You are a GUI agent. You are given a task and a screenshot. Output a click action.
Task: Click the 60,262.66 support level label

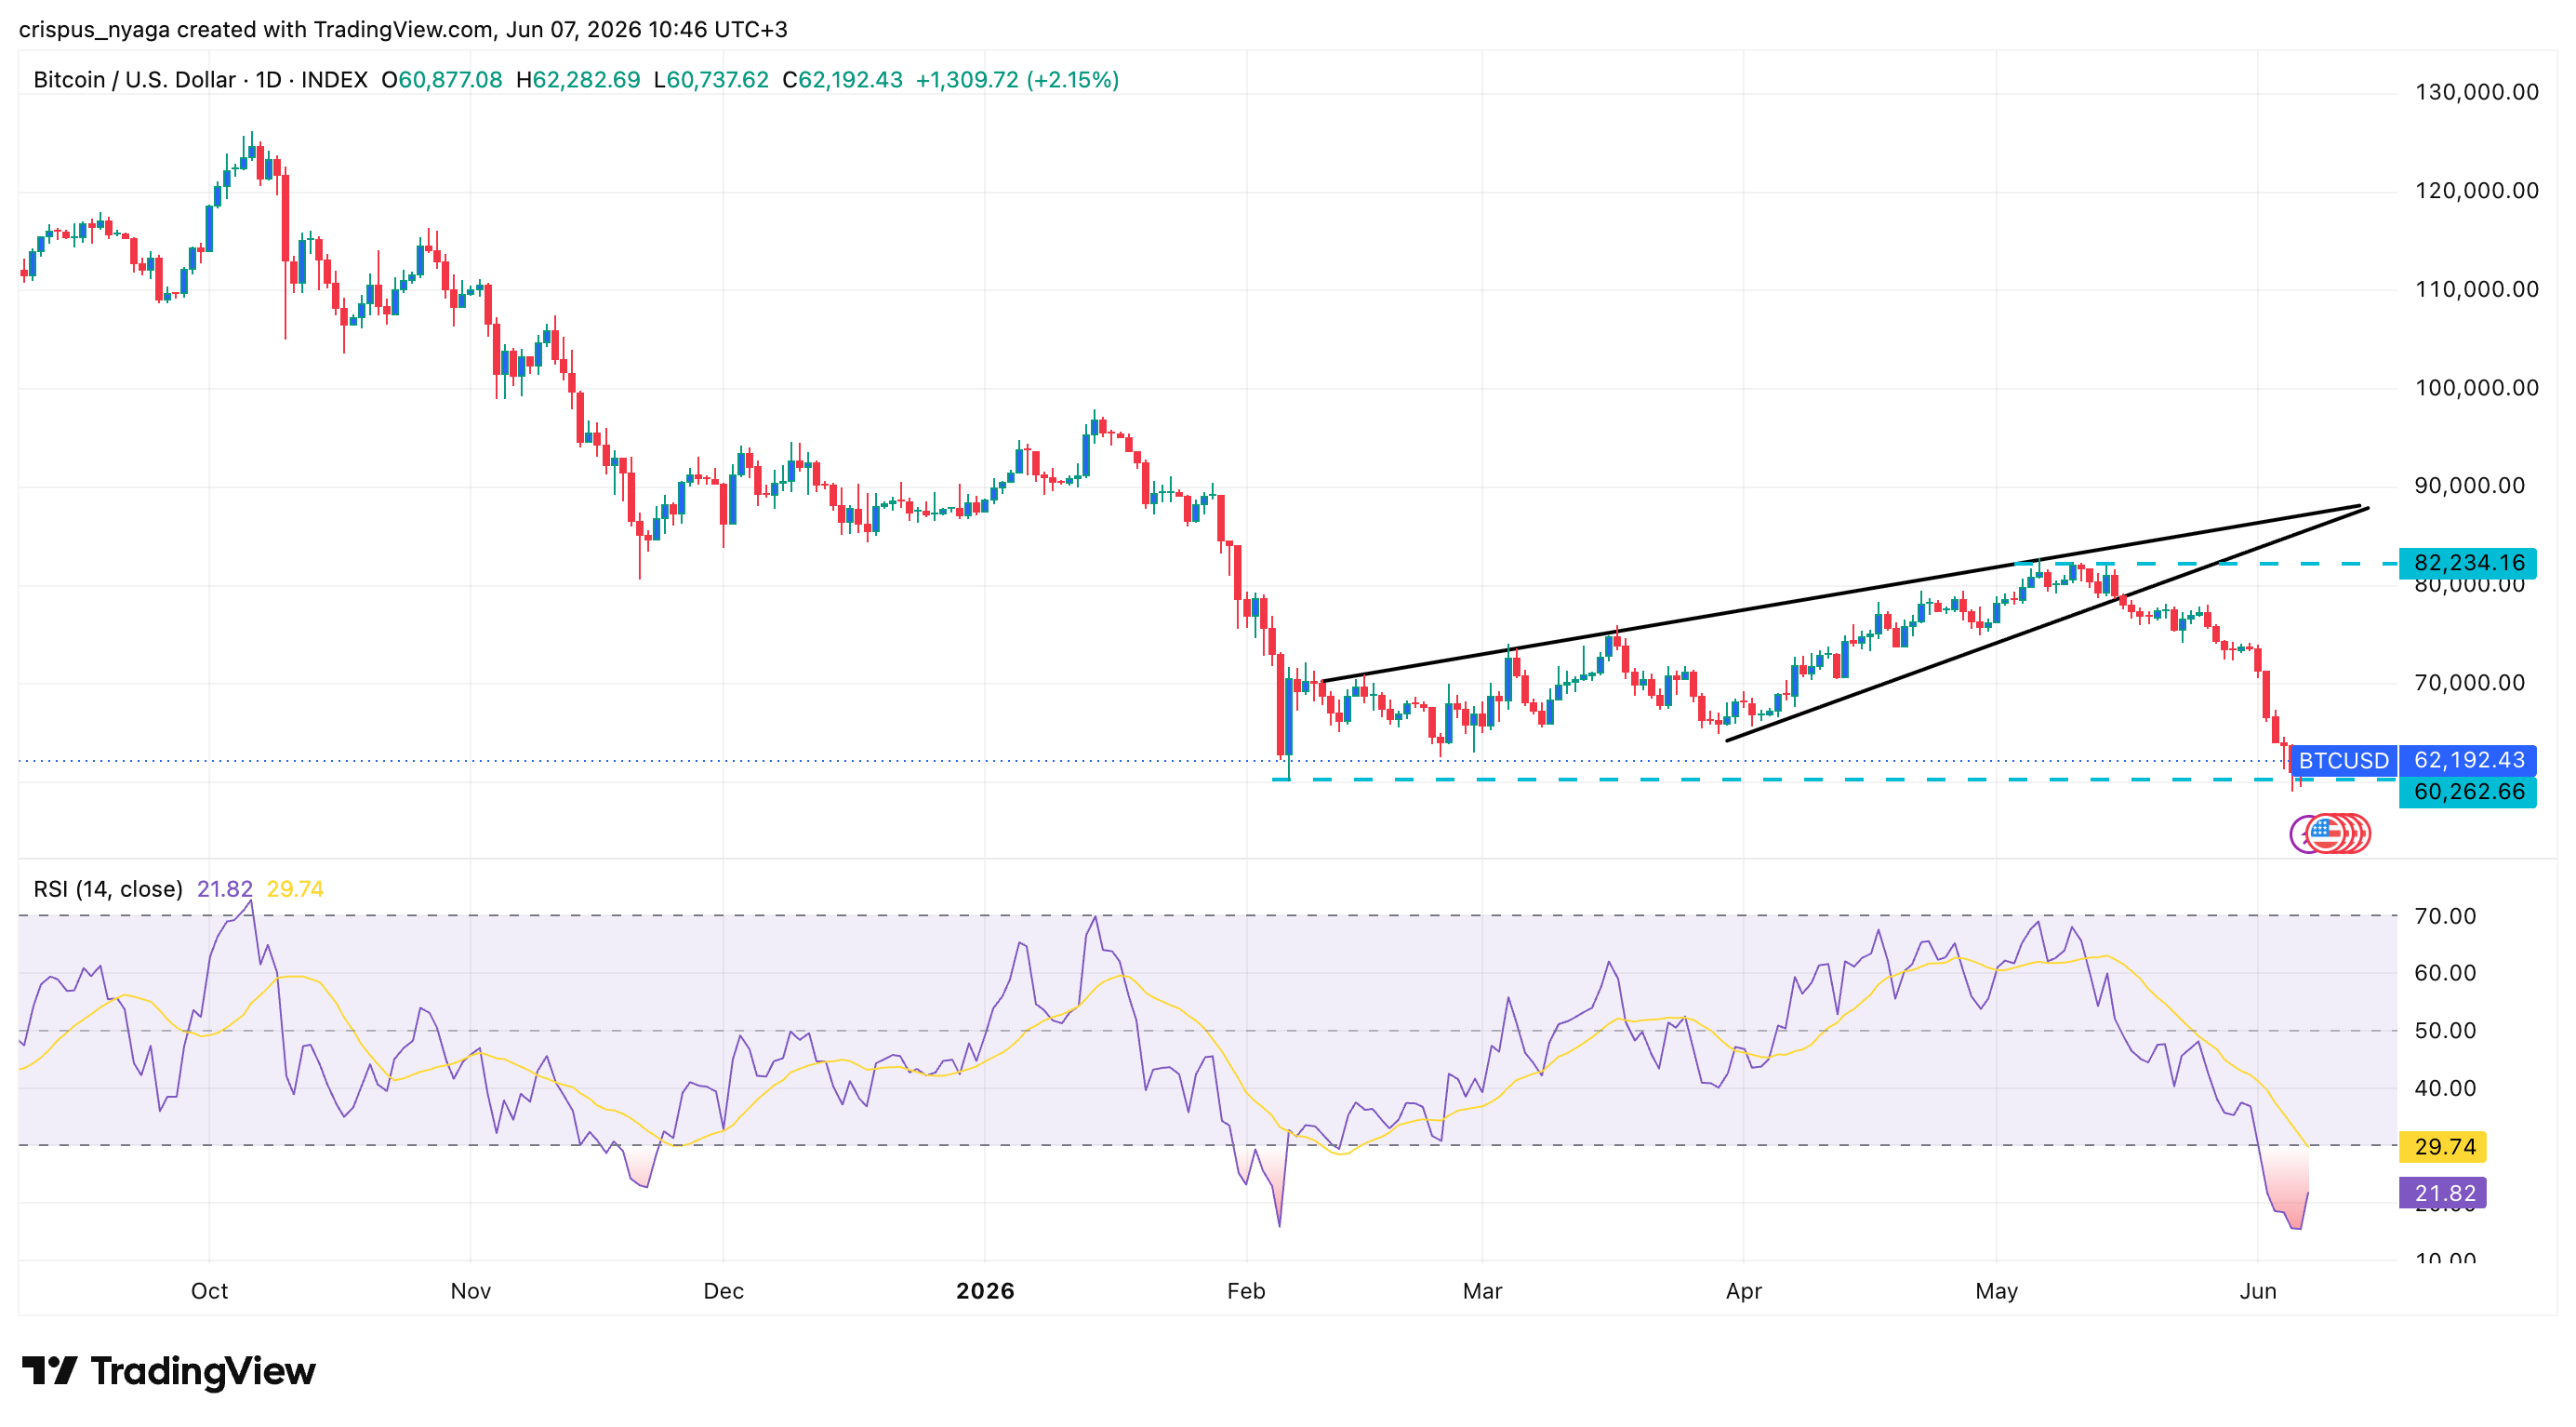tap(2468, 792)
